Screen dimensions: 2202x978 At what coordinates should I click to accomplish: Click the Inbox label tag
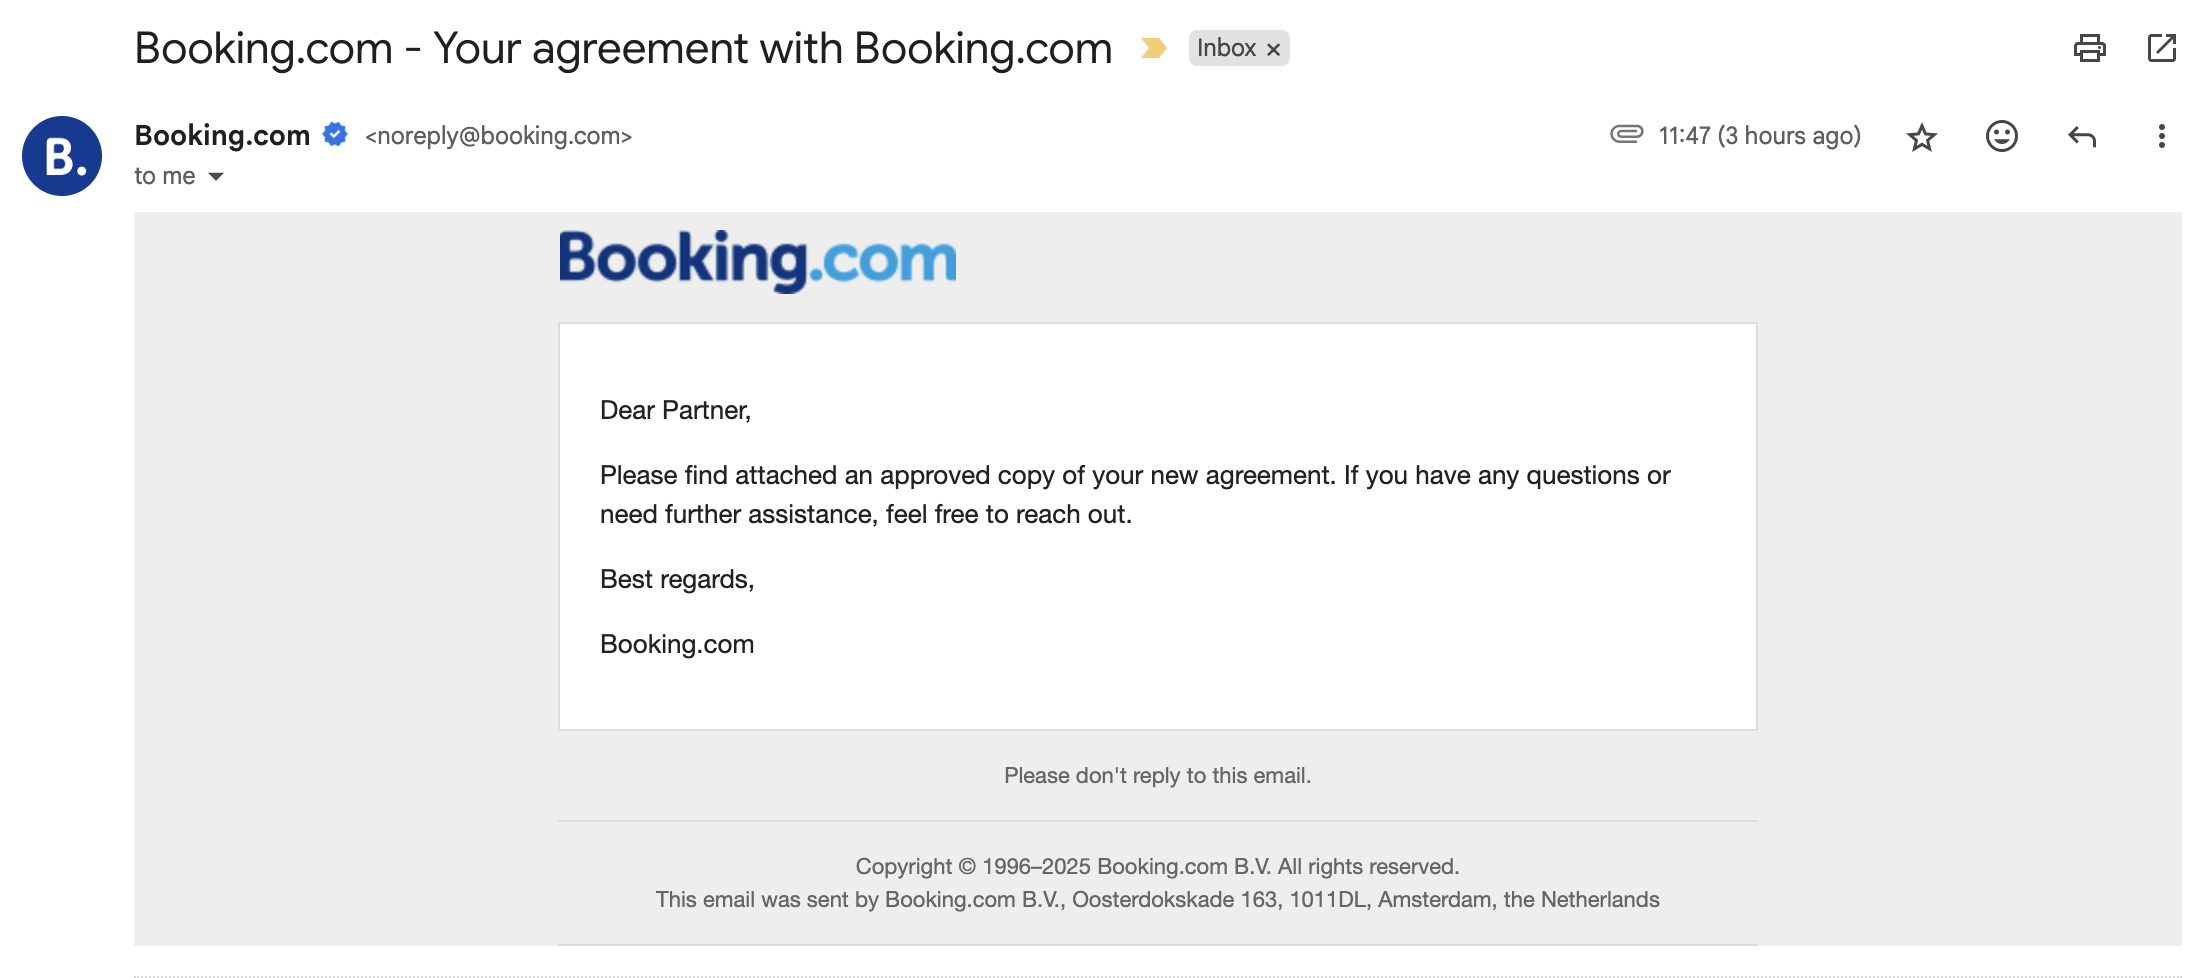coord(1226,48)
